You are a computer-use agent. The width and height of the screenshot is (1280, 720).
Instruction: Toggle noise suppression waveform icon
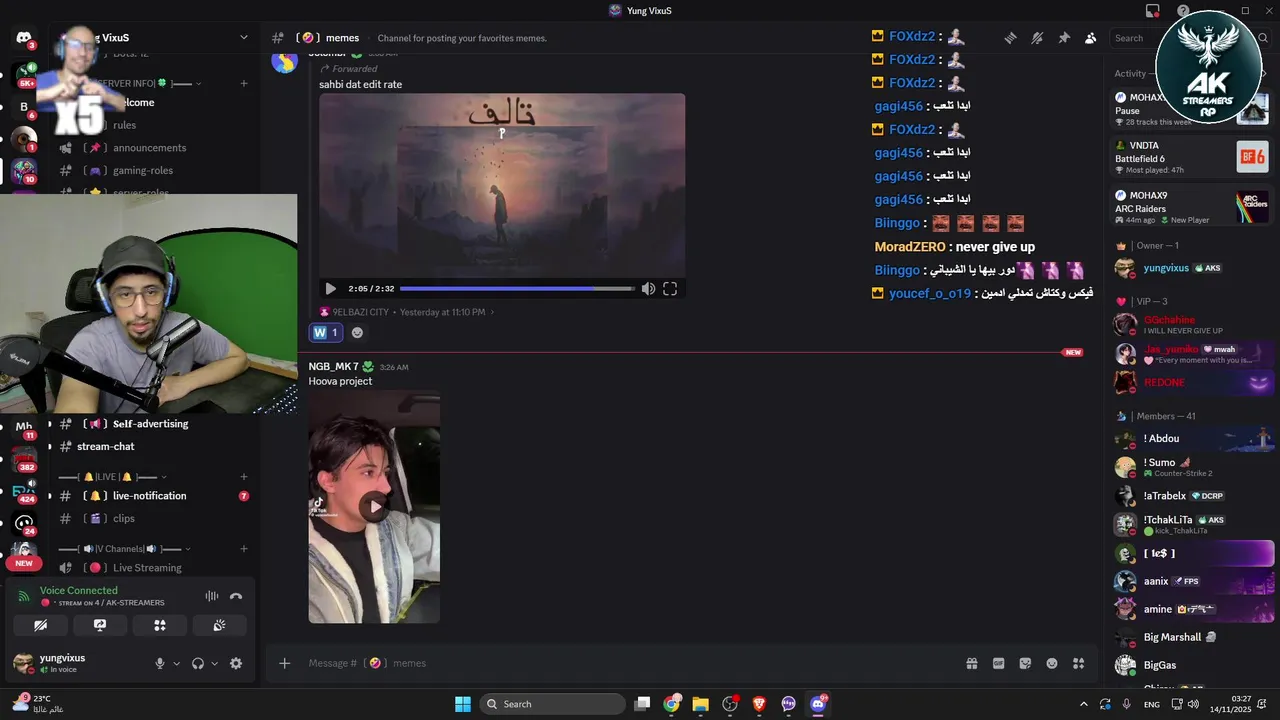pos(212,596)
